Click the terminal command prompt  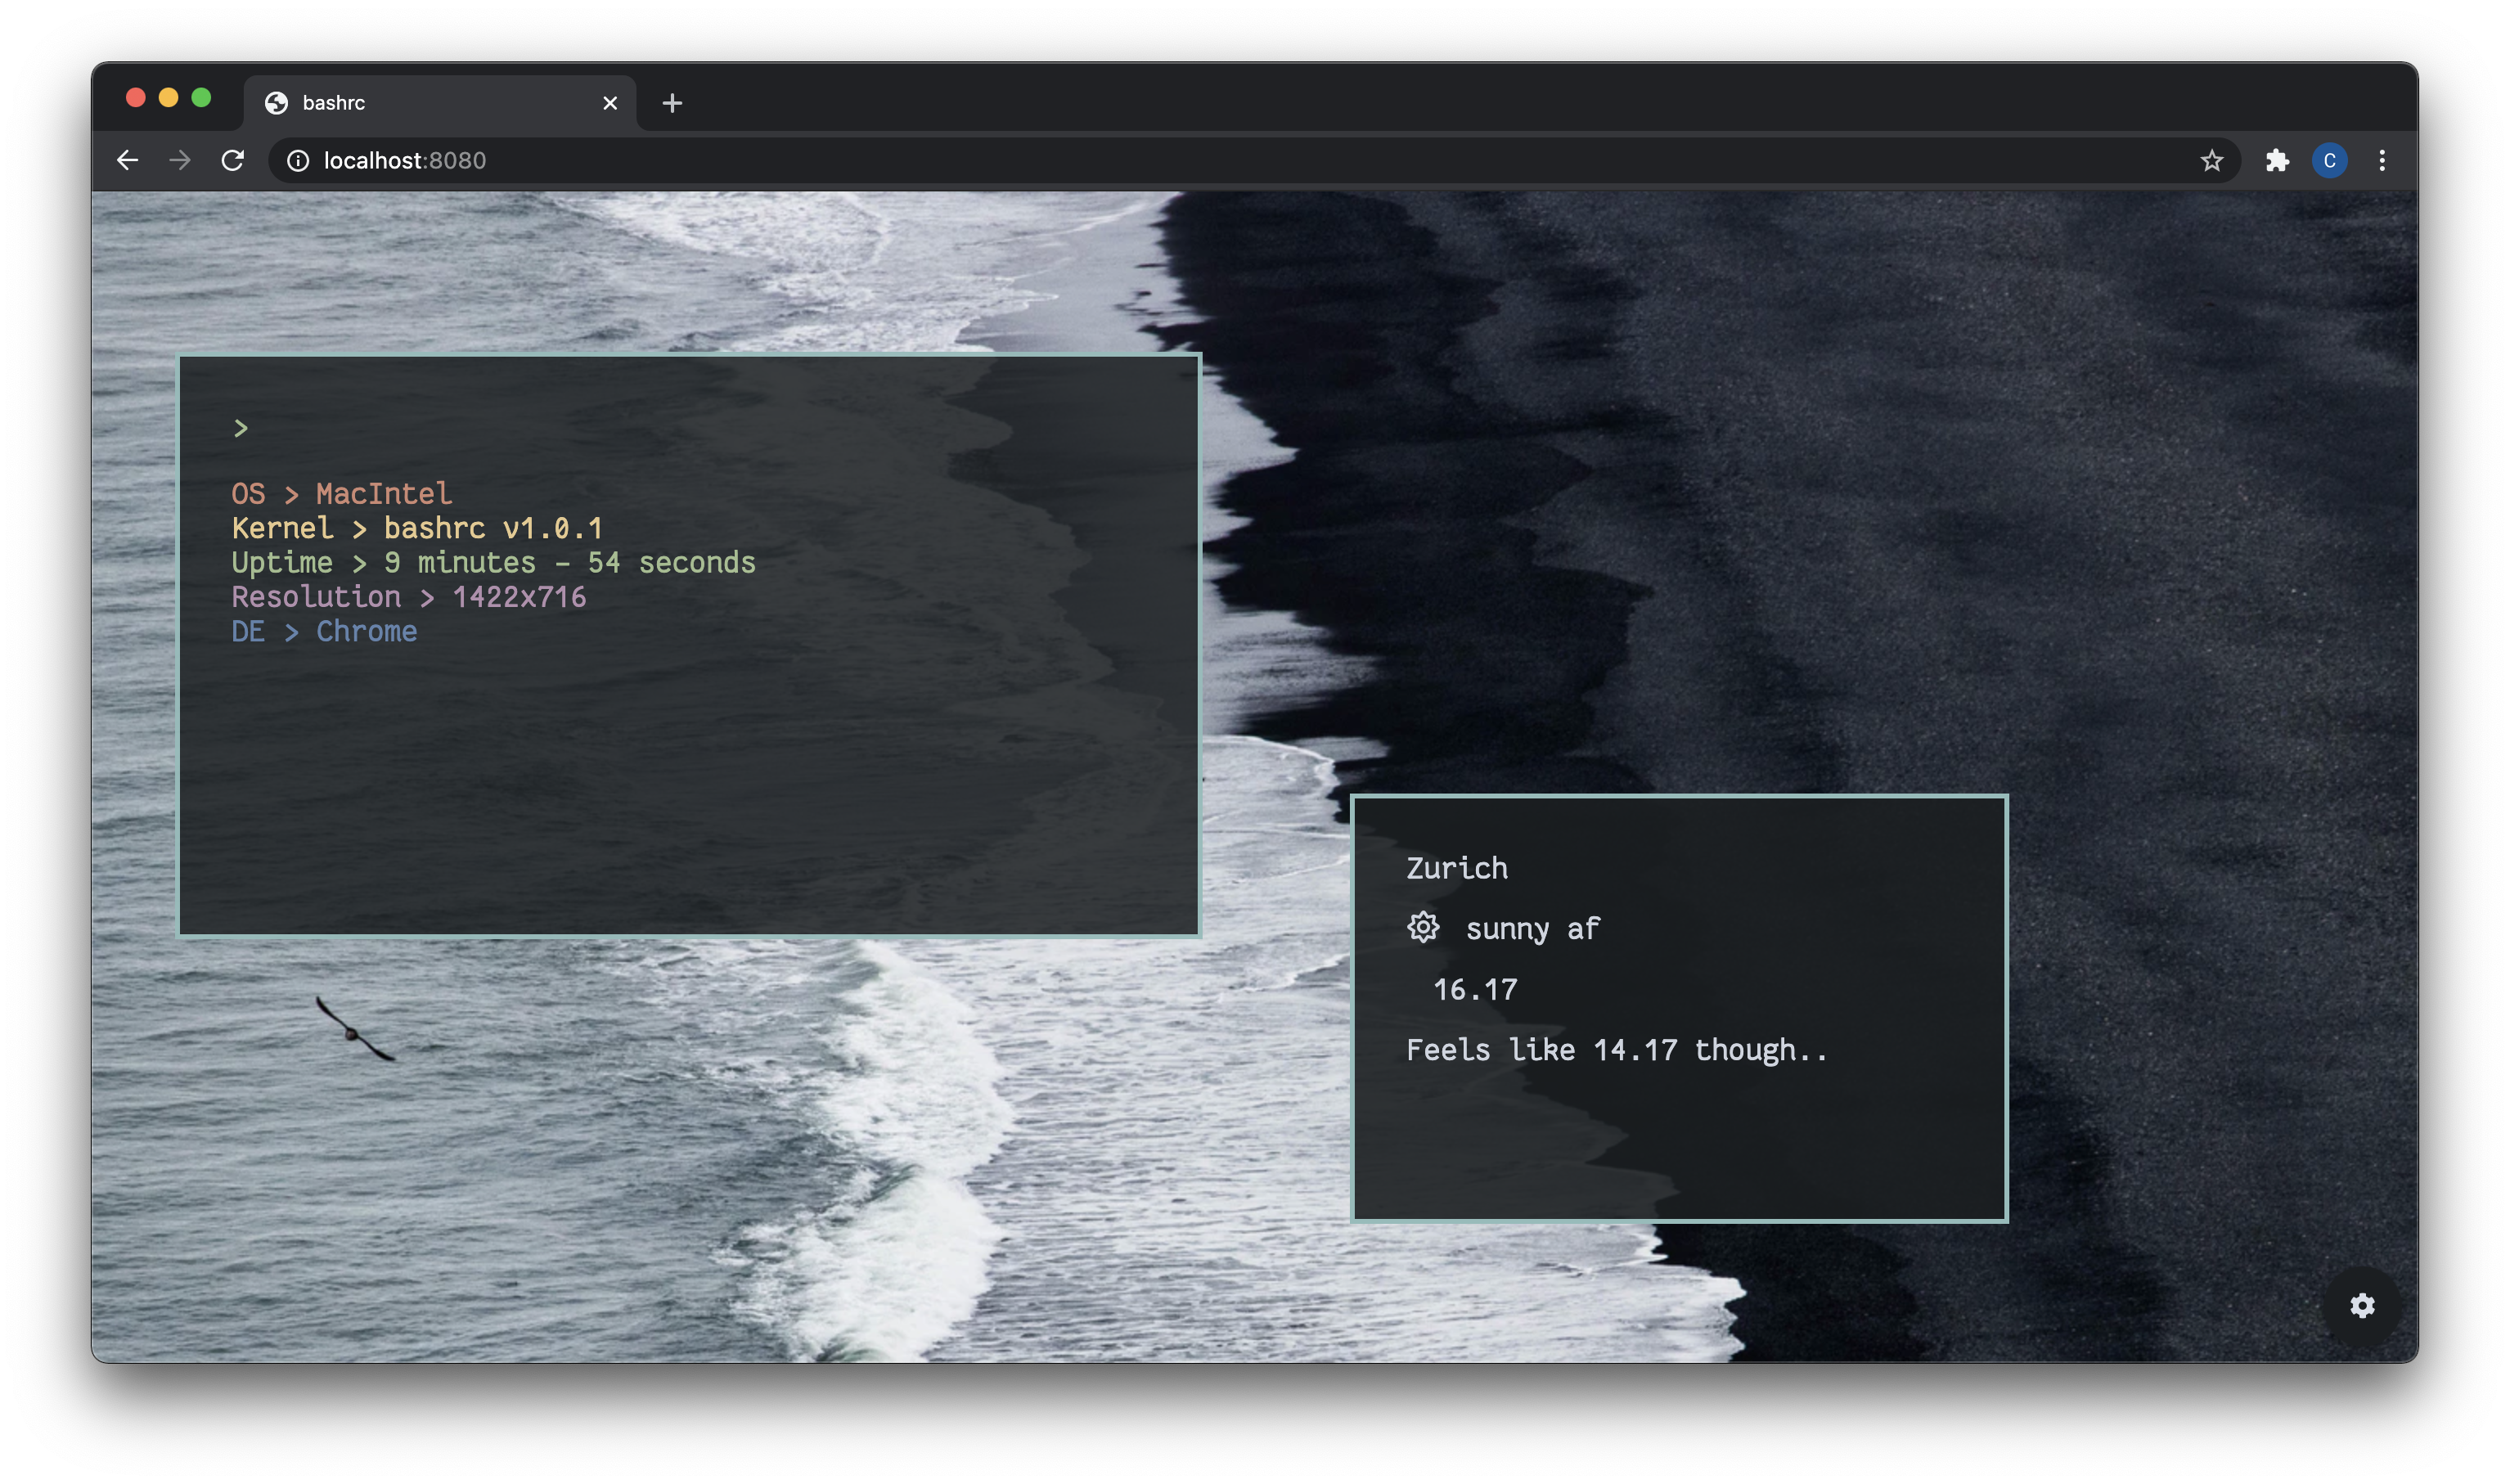240,427
